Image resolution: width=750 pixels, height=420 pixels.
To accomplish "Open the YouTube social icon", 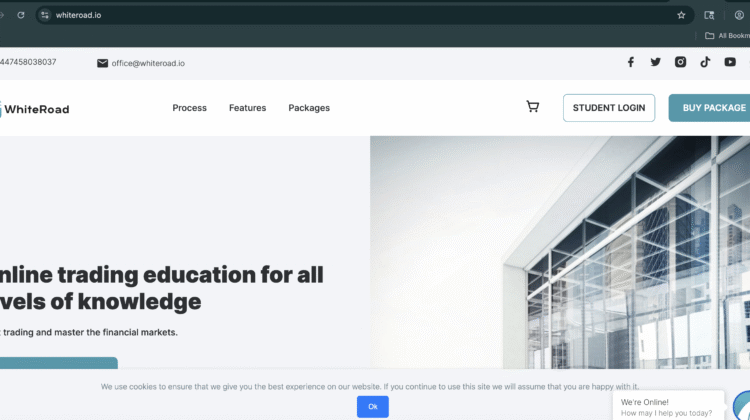I will point(730,62).
